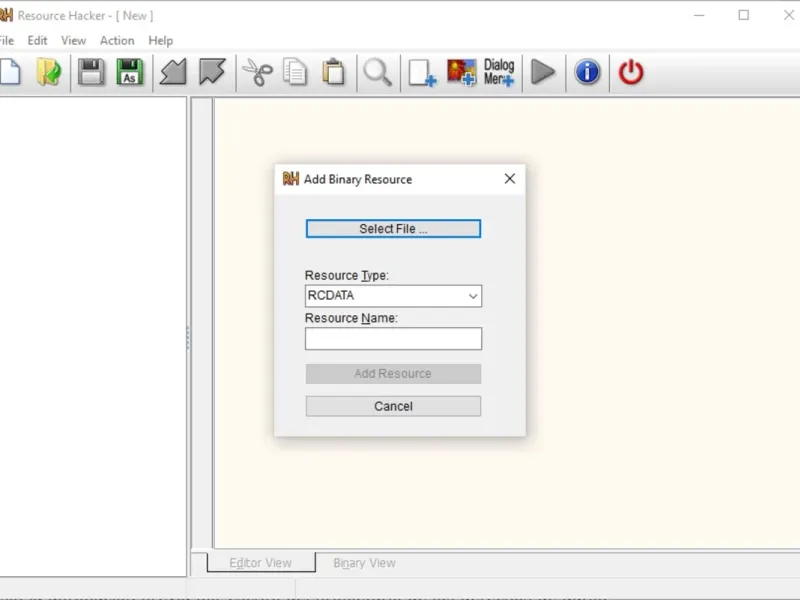Image resolution: width=800 pixels, height=600 pixels.
Task: Click the Add blank resource icon
Action: 422,73
